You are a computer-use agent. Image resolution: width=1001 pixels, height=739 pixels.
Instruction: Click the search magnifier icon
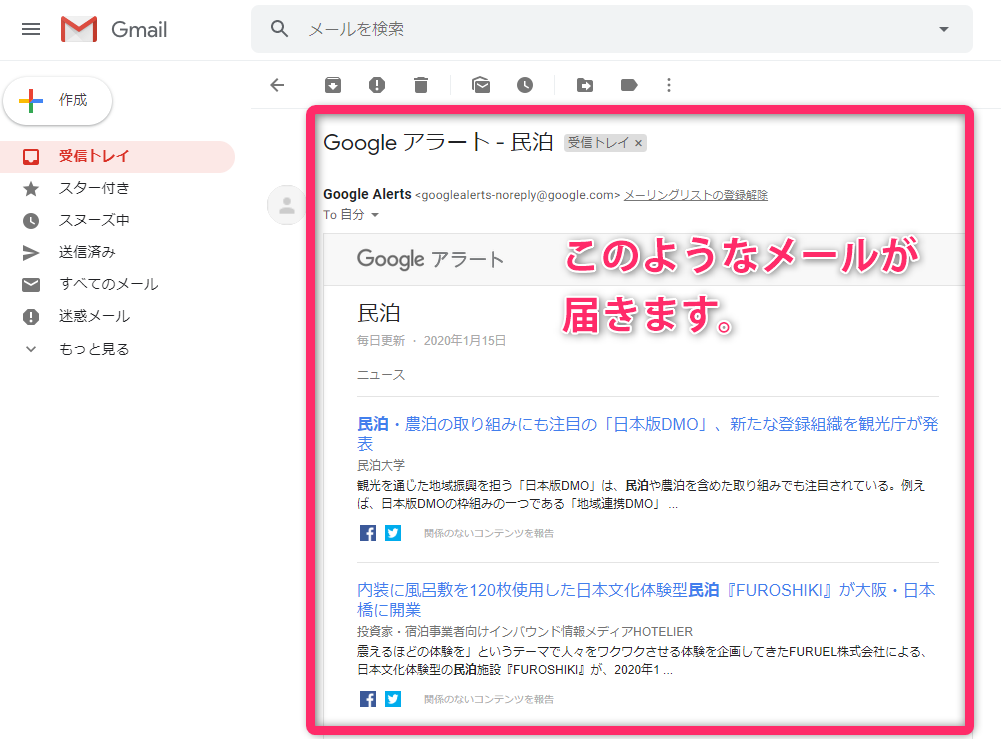(279, 29)
